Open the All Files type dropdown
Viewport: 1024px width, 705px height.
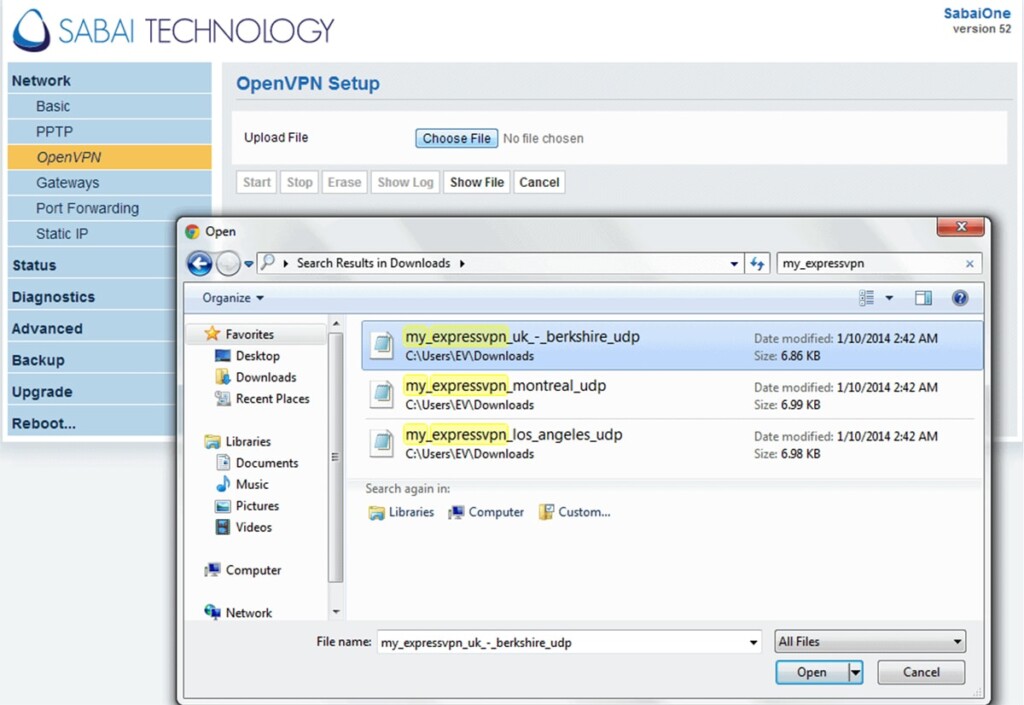pyautogui.click(x=870, y=642)
